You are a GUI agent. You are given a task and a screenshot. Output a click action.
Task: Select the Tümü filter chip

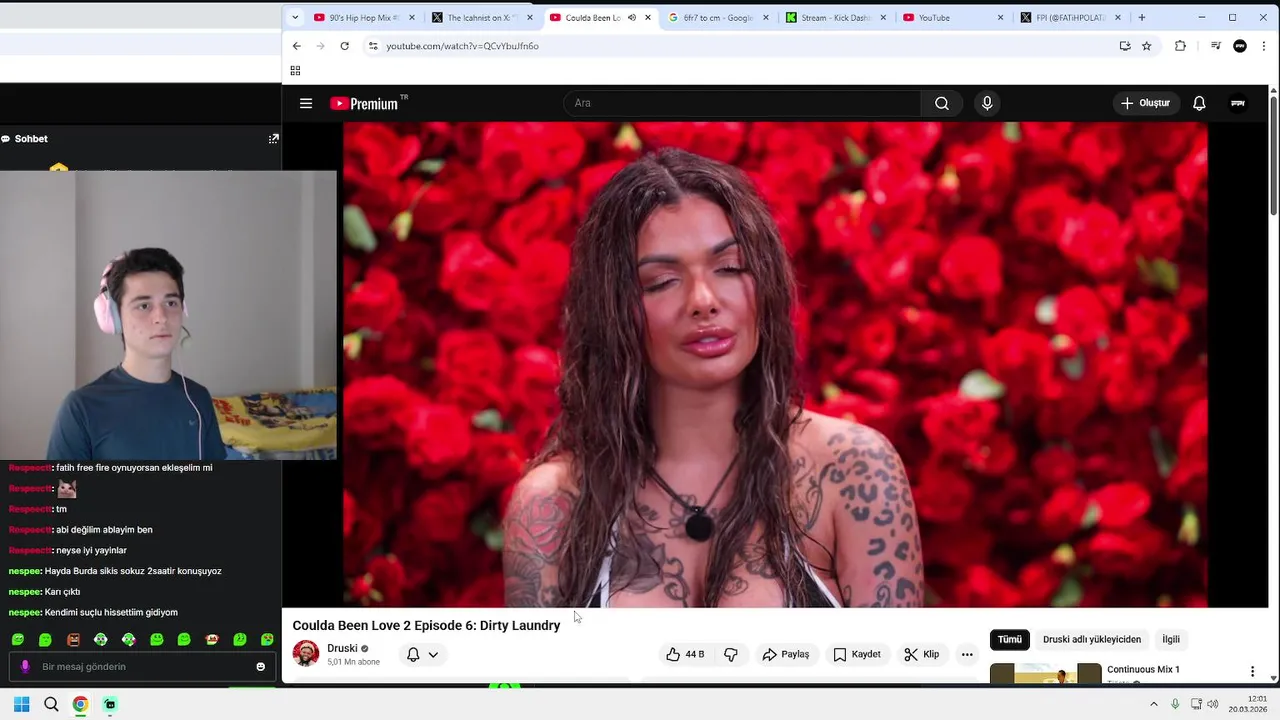tap(1010, 639)
